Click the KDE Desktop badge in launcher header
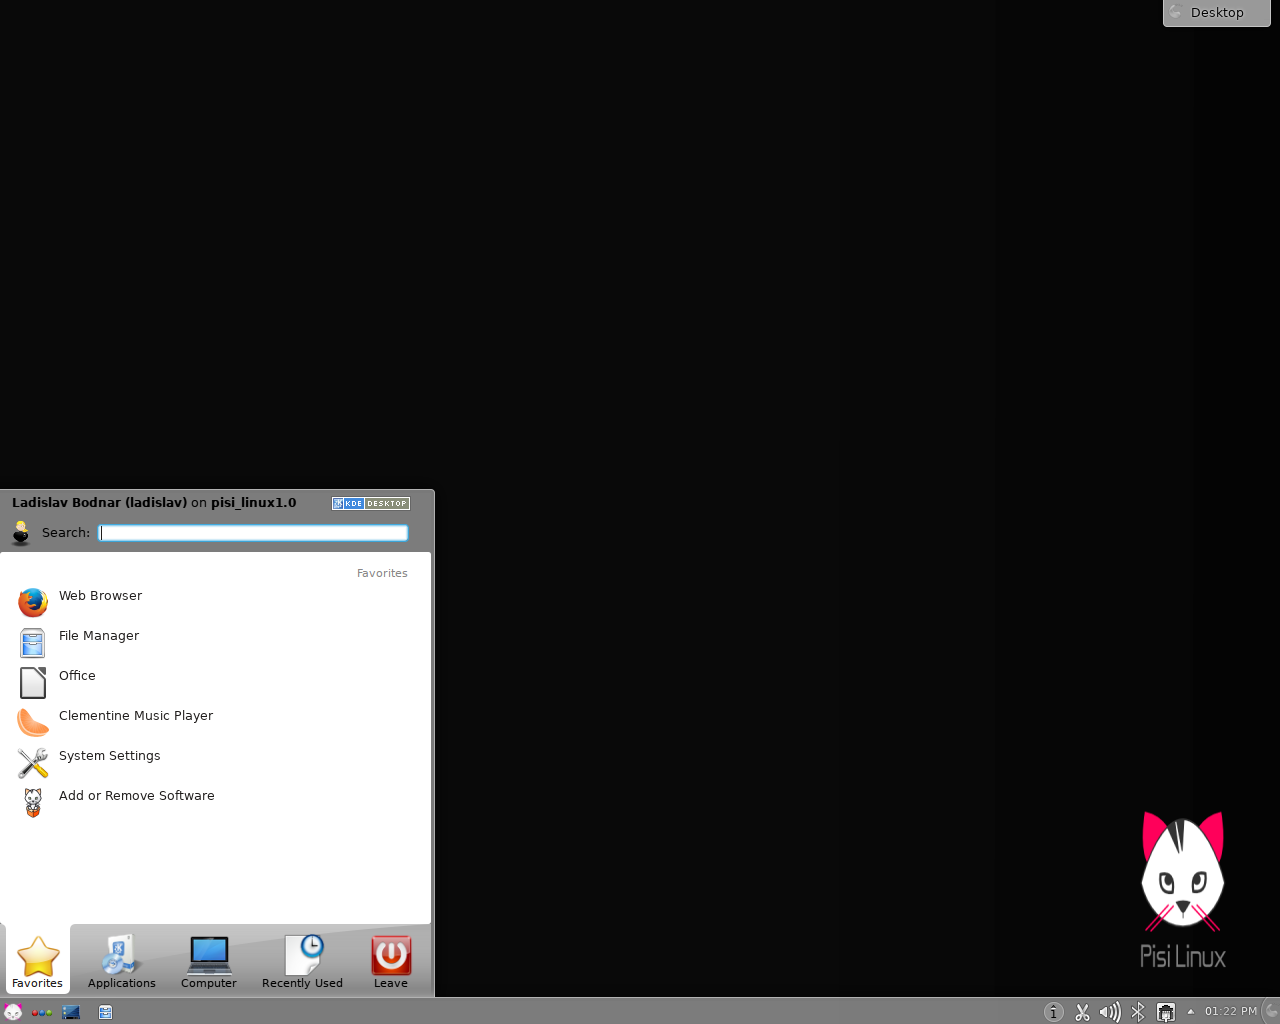 [371, 503]
